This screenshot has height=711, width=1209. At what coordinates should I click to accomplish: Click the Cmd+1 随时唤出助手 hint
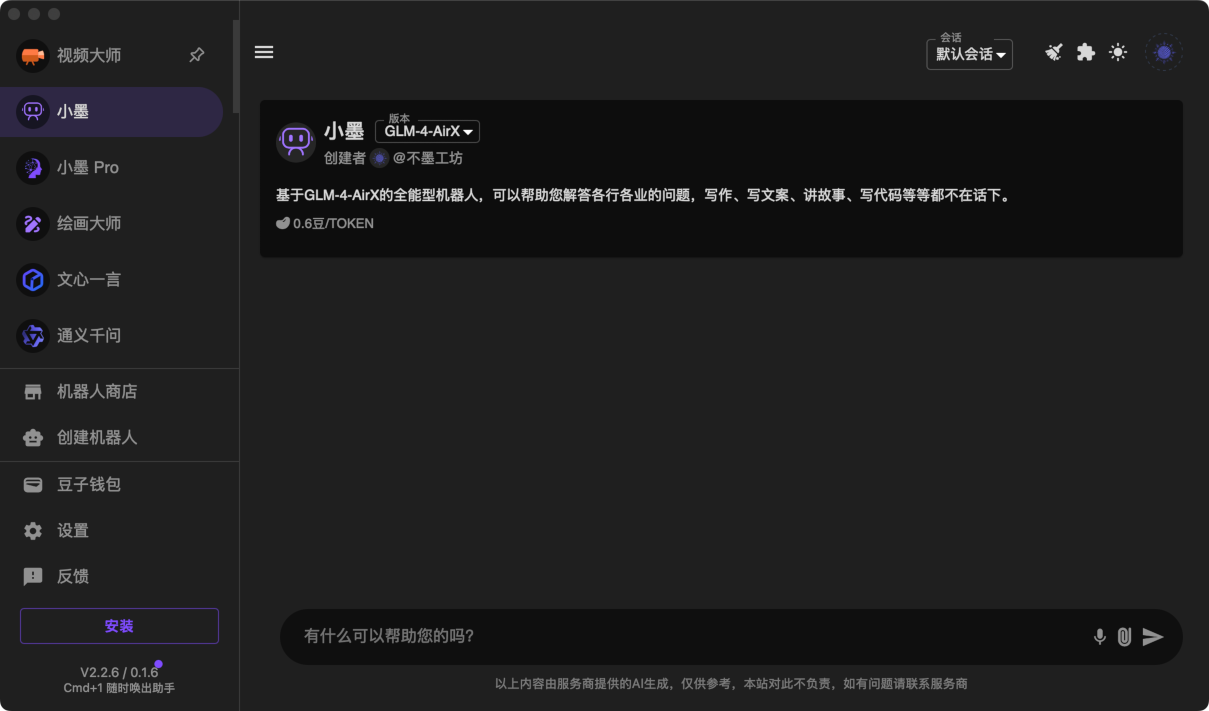pyautogui.click(x=119, y=688)
